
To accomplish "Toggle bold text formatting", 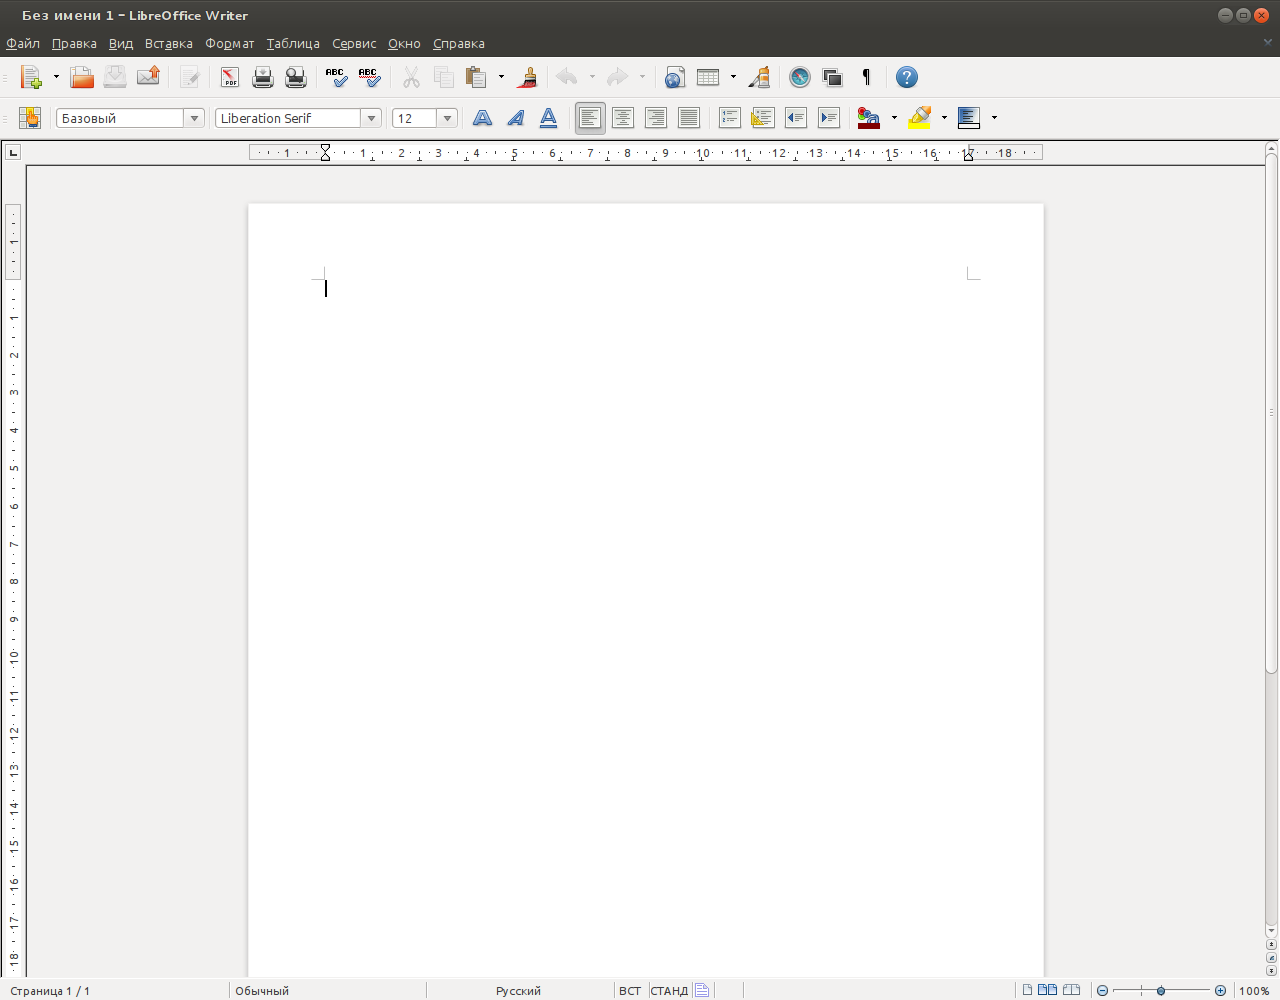I will [x=482, y=118].
